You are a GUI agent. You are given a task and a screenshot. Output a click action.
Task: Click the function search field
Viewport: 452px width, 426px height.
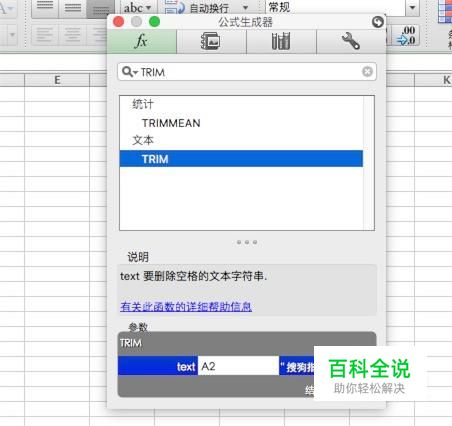247,72
